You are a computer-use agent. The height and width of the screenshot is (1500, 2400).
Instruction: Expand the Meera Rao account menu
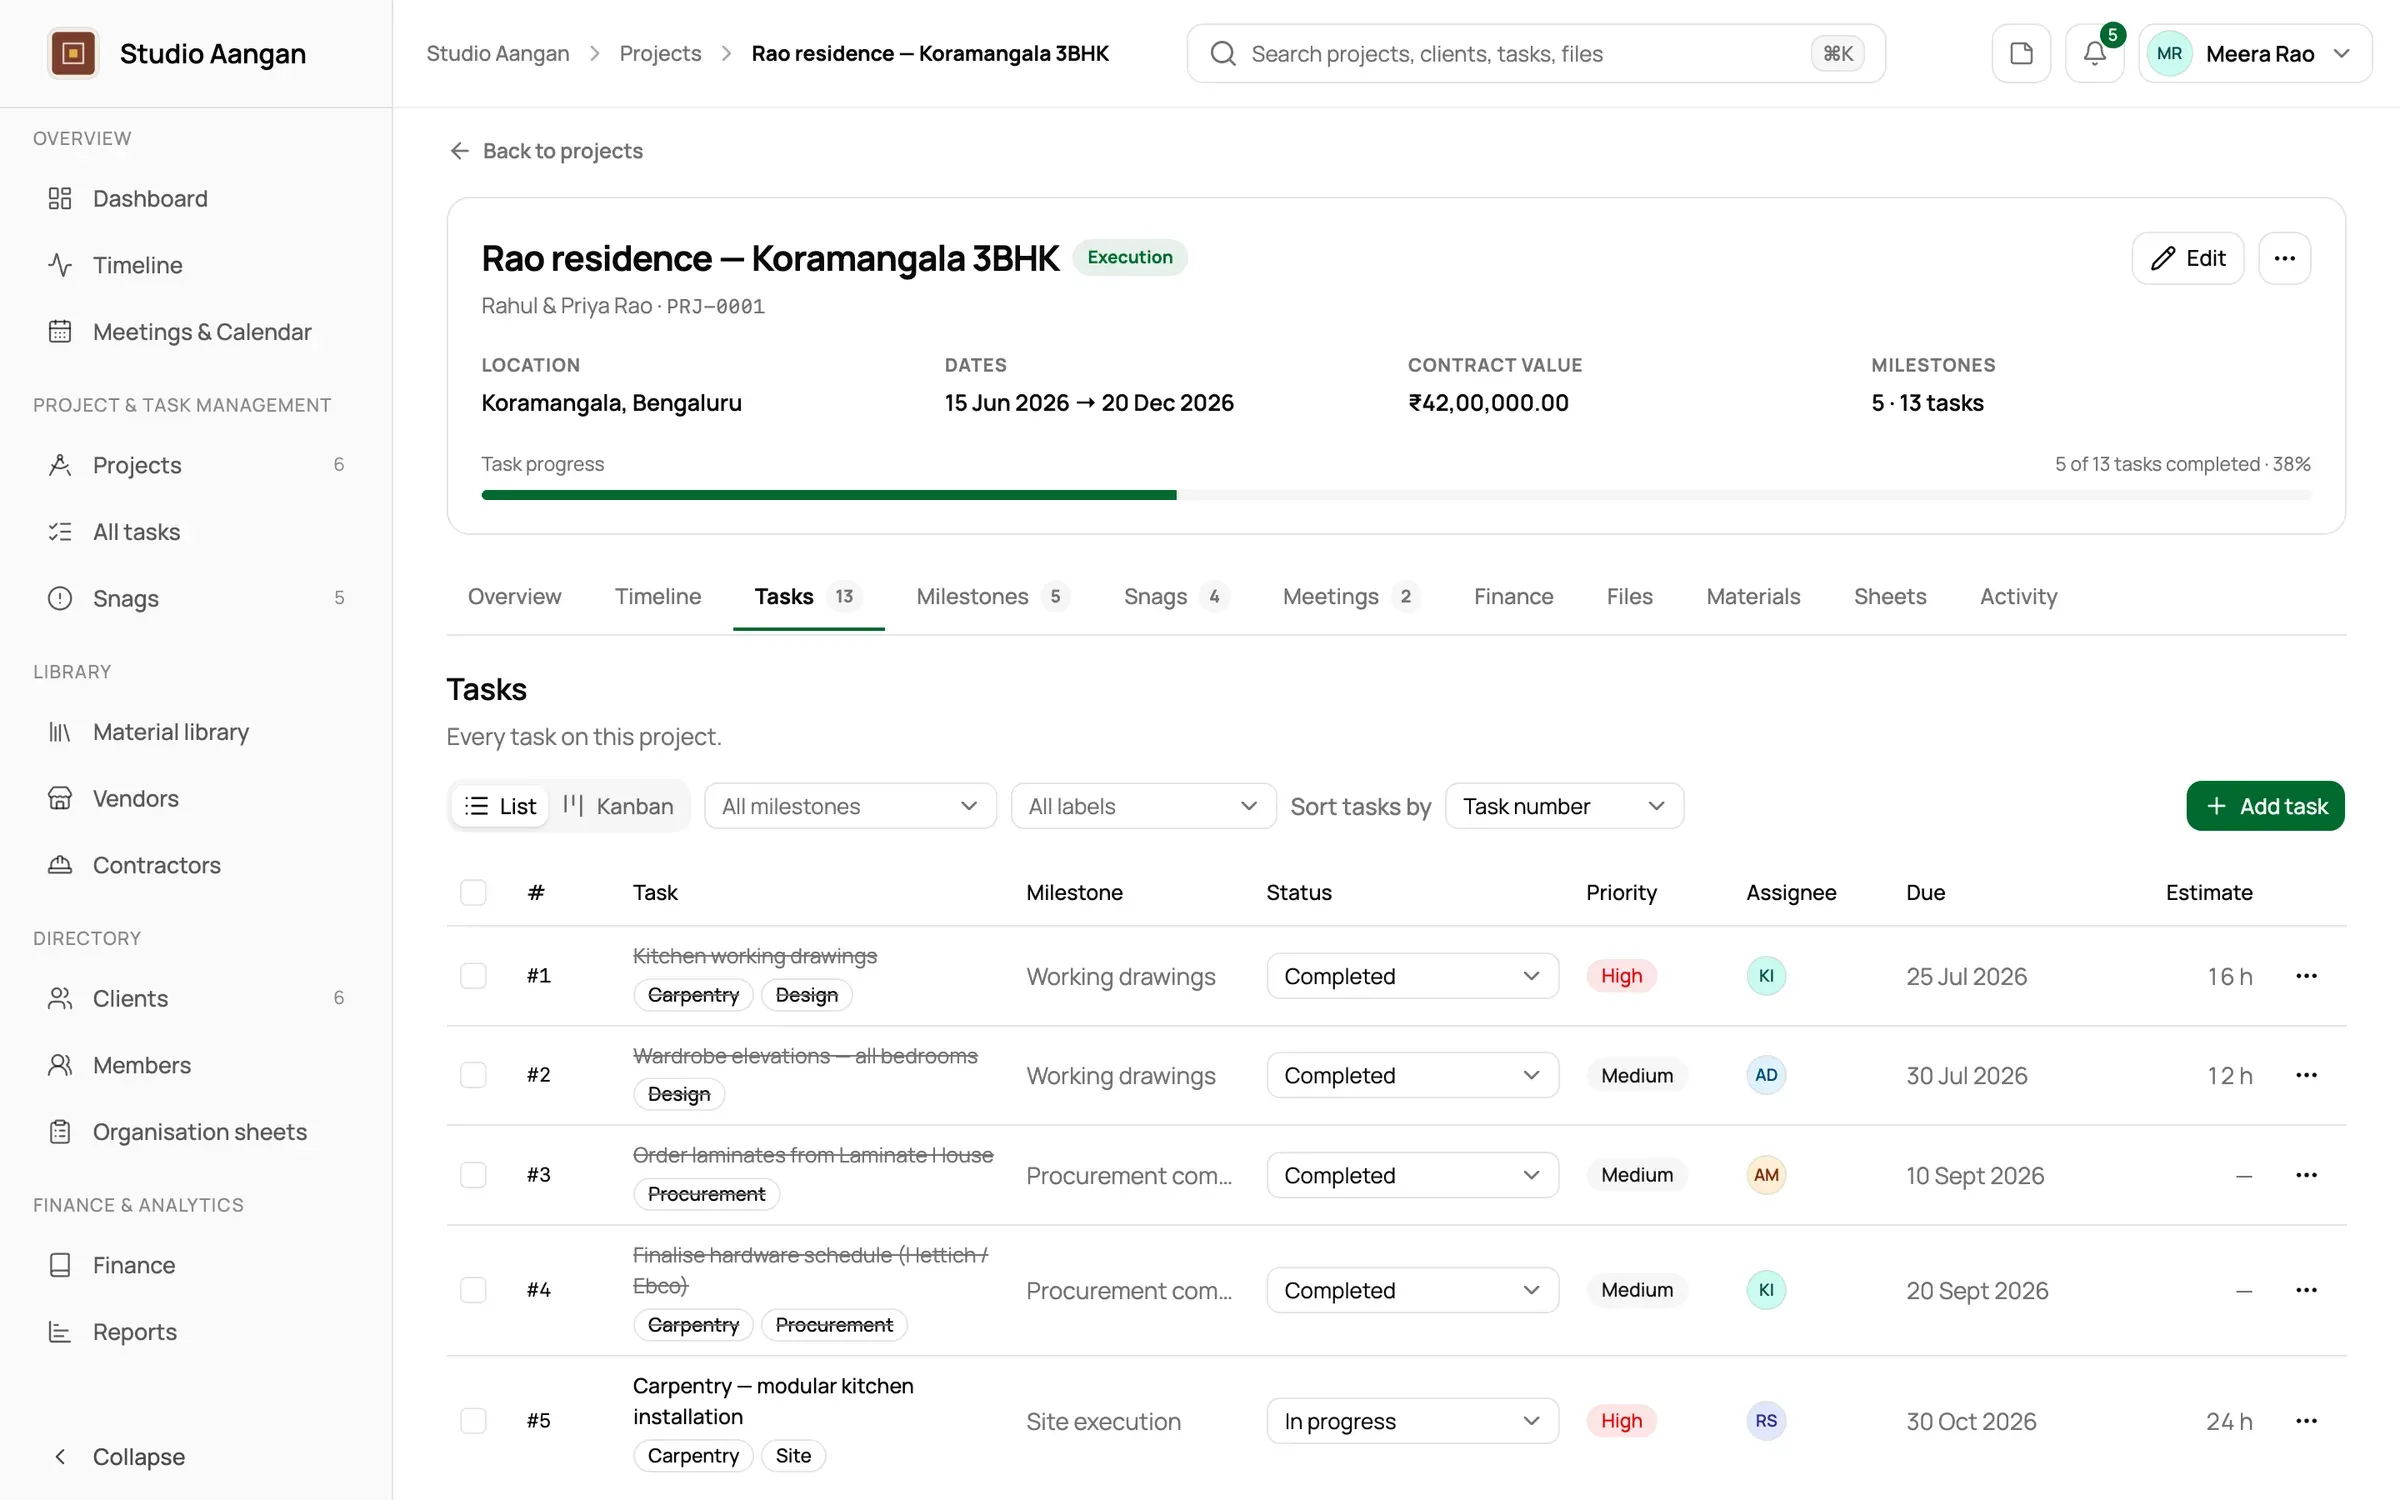(2255, 53)
